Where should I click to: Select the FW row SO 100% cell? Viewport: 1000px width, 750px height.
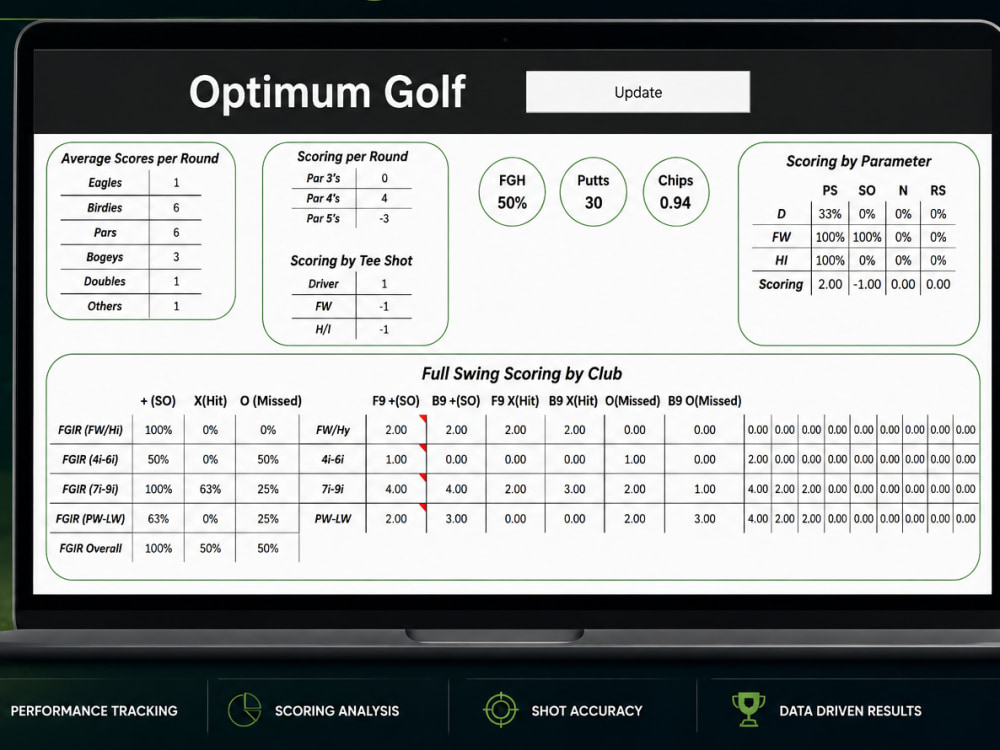click(x=867, y=237)
